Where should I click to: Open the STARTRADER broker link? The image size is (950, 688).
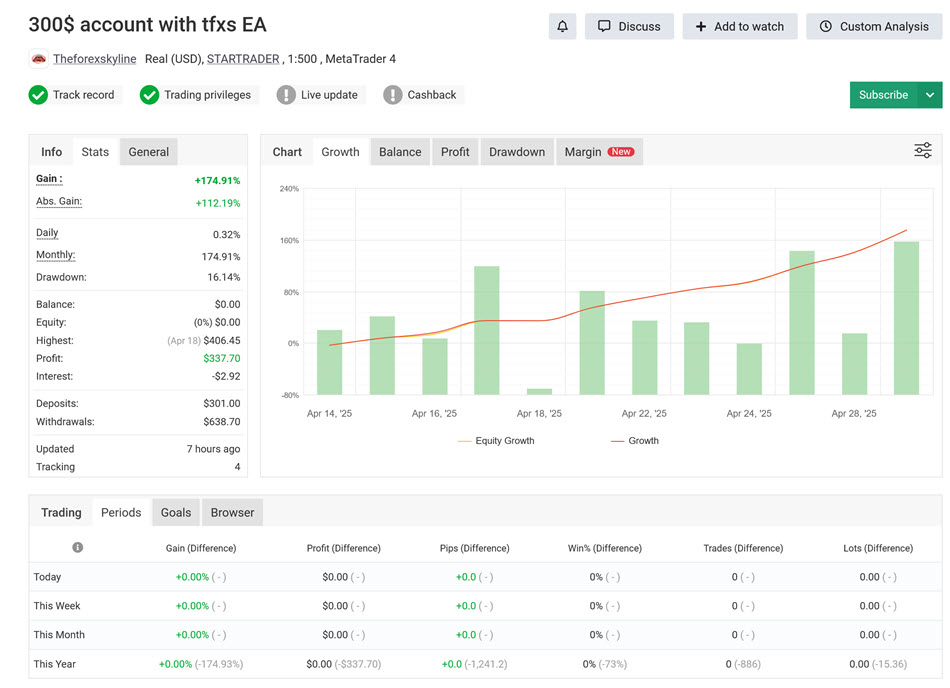[243, 59]
